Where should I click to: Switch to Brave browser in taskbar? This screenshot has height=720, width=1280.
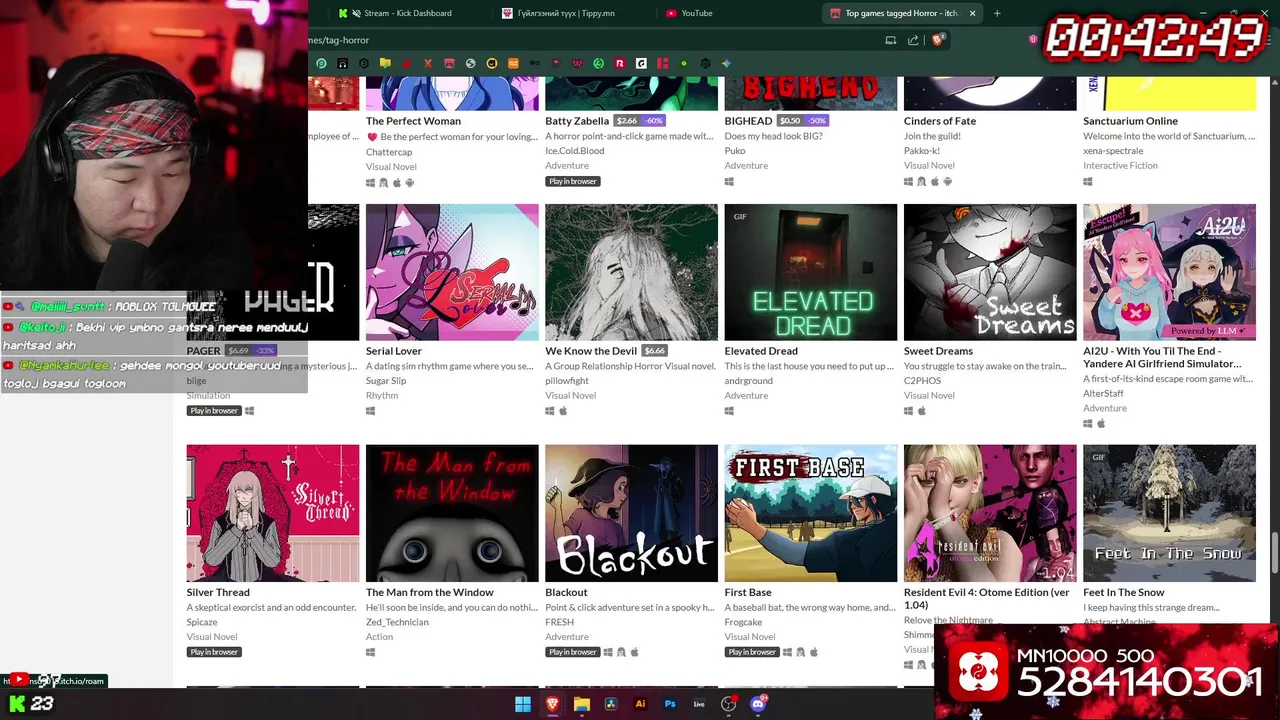[553, 704]
